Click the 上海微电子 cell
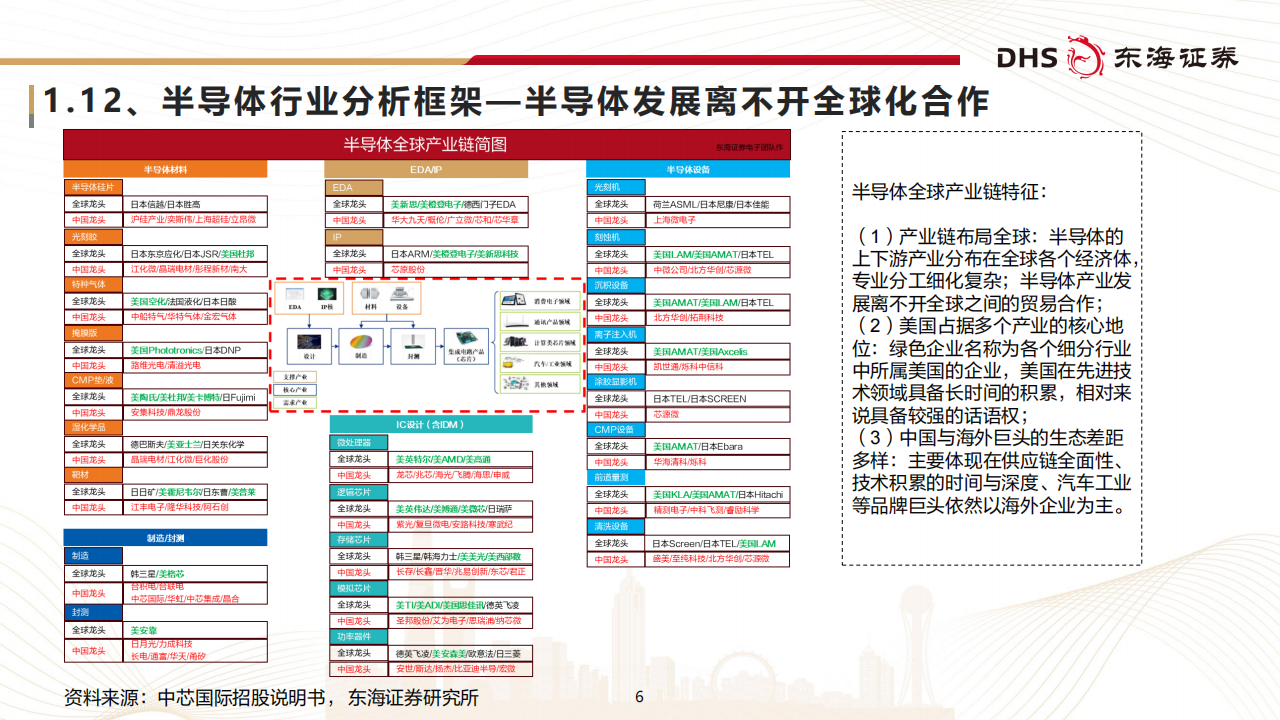Viewport: 1280px width, 720px height. coord(718,220)
